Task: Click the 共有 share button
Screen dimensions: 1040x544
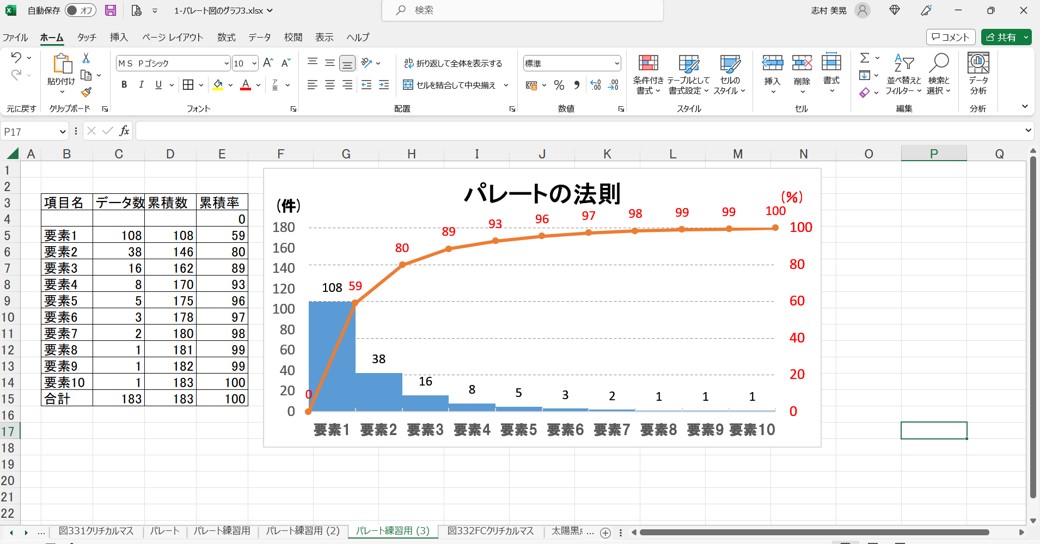Action: point(1006,37)
